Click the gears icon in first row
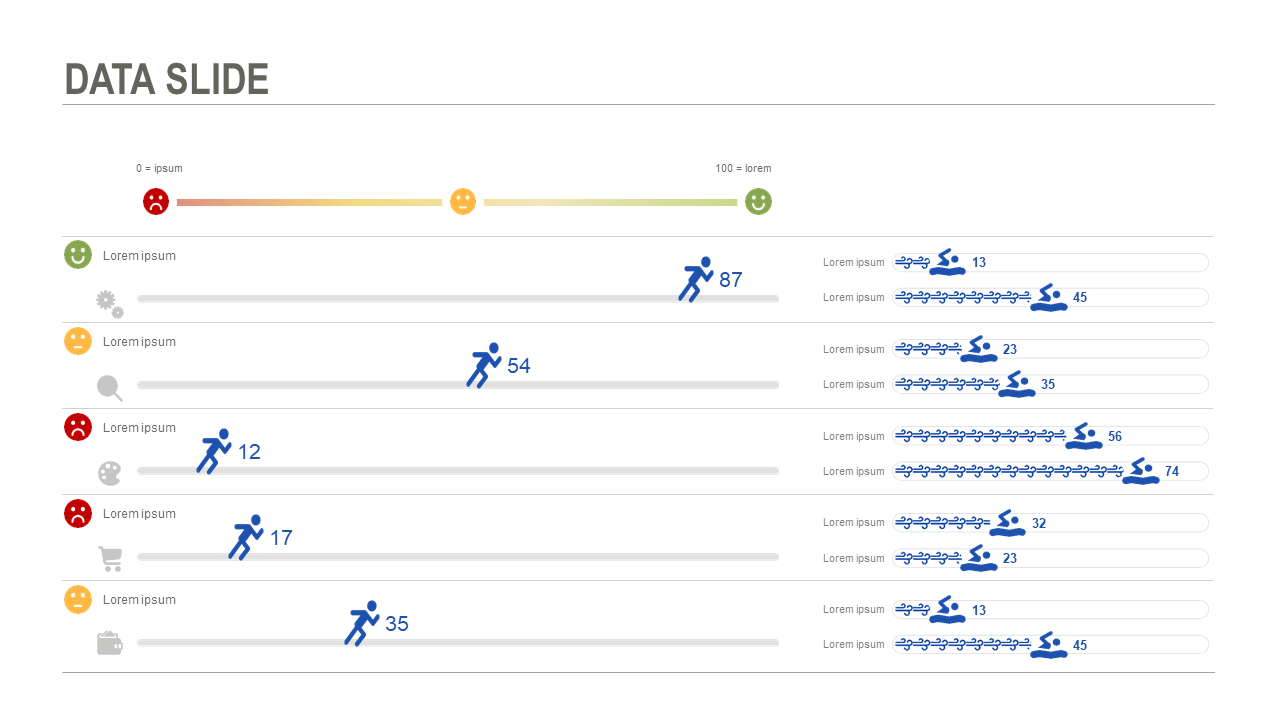The height and width of the screenshot is (720, 1280). tap(109, 303)
